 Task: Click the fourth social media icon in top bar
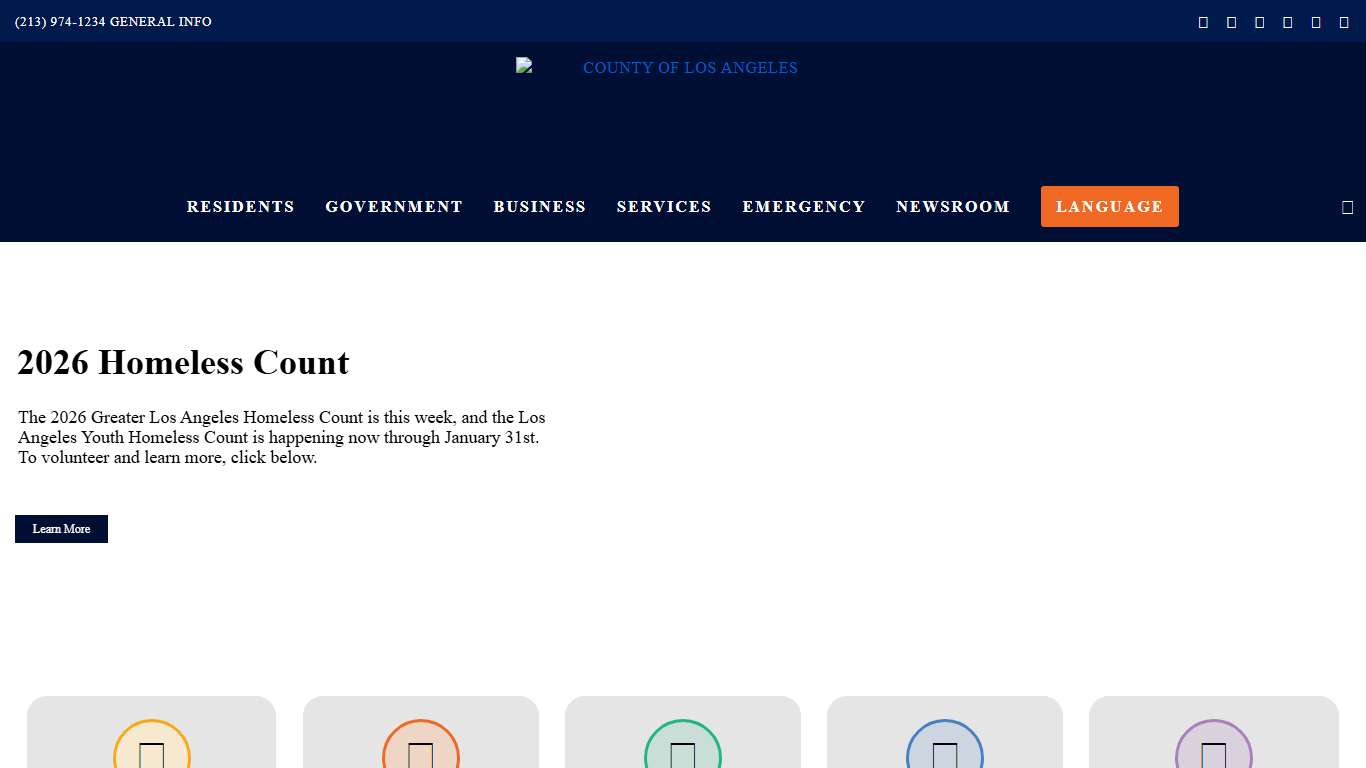(1287, 21)
